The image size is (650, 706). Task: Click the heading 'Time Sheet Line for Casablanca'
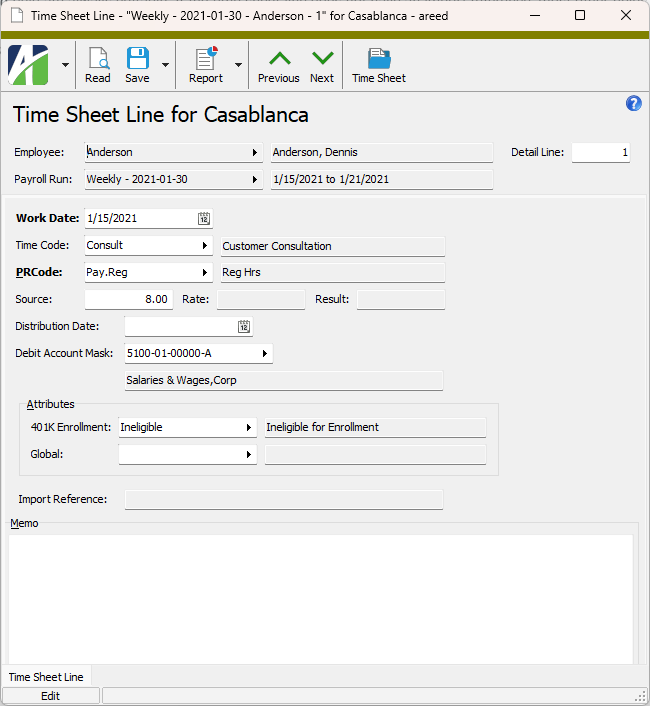(x=161, y=115)
